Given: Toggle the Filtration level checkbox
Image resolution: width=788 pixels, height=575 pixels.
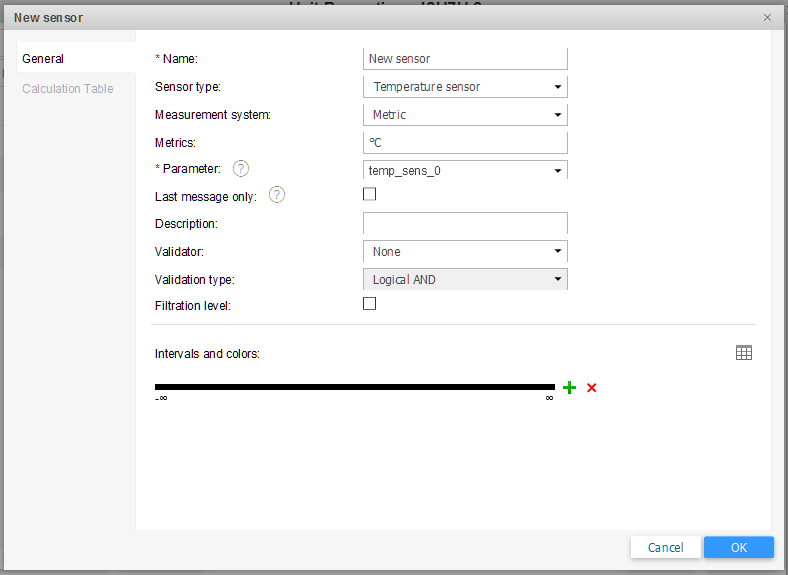Looking at the screenshot, I should (x=370, y=304).
